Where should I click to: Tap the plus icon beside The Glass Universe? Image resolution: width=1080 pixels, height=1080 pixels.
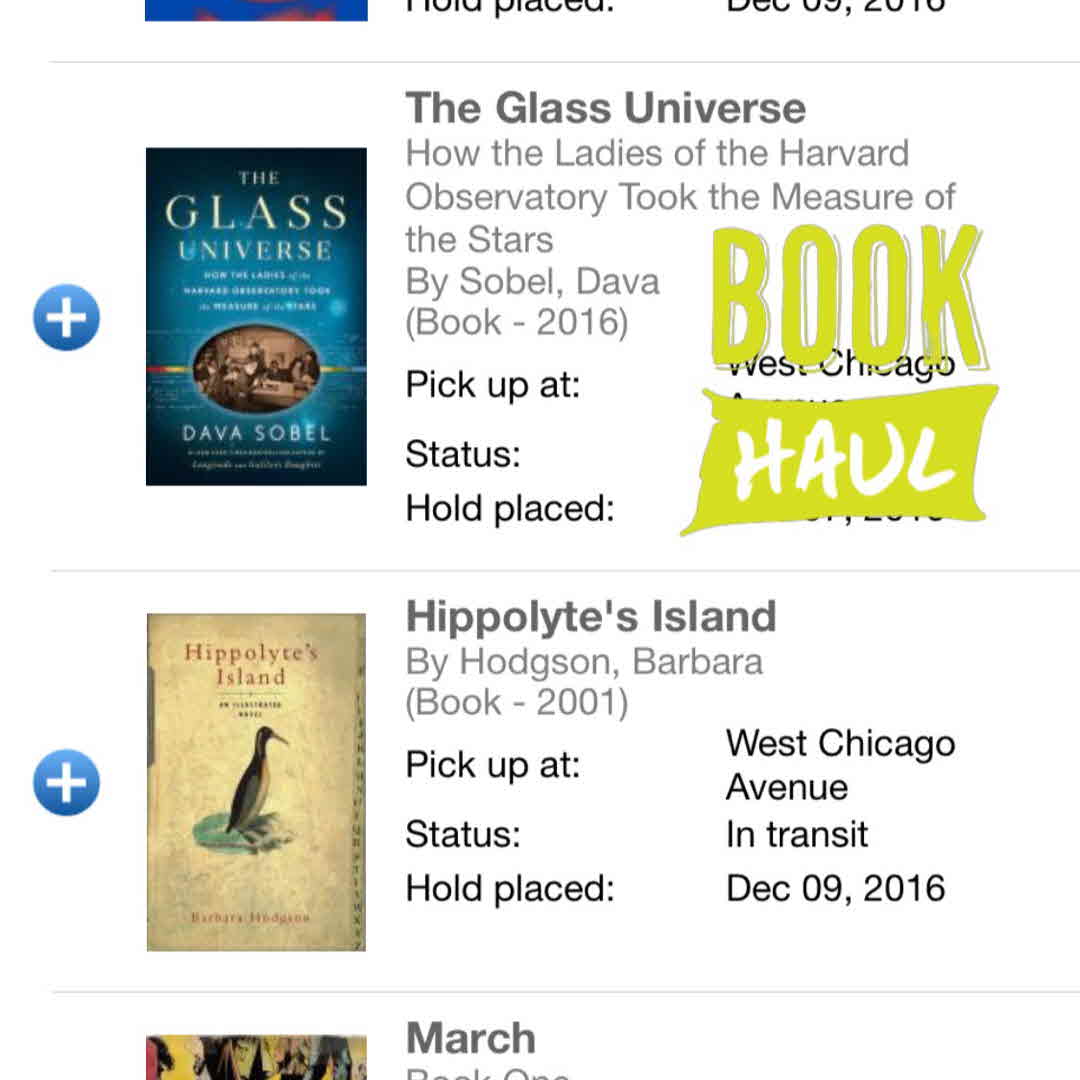pos(66,318)
